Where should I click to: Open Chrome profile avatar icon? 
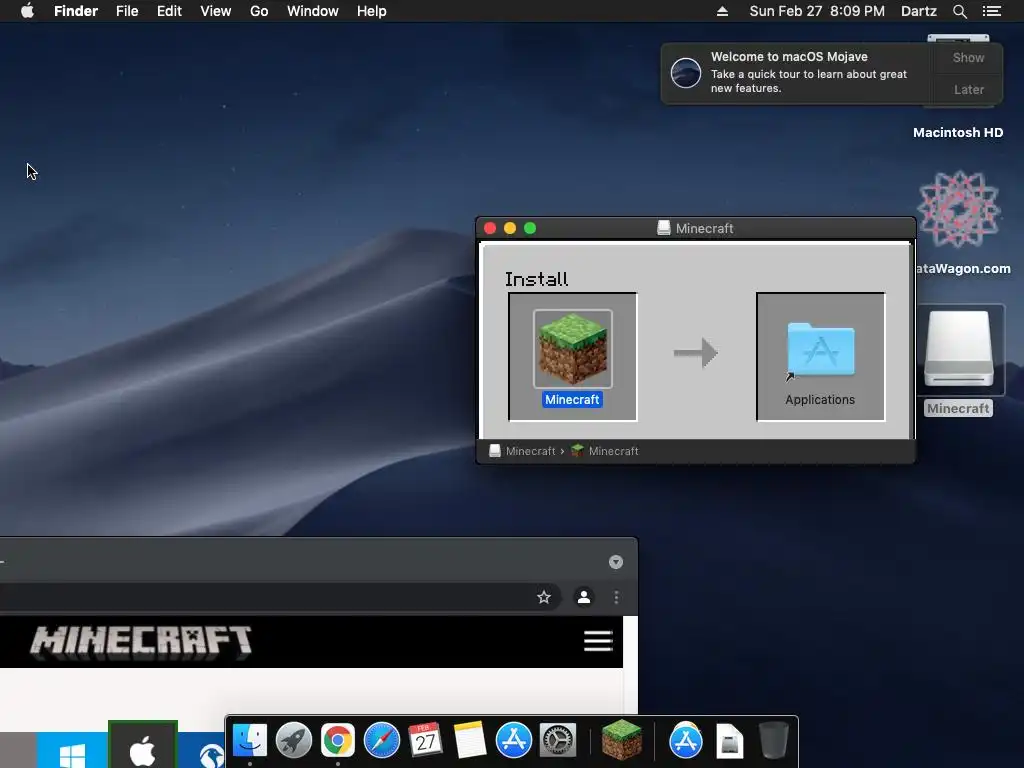584,597
